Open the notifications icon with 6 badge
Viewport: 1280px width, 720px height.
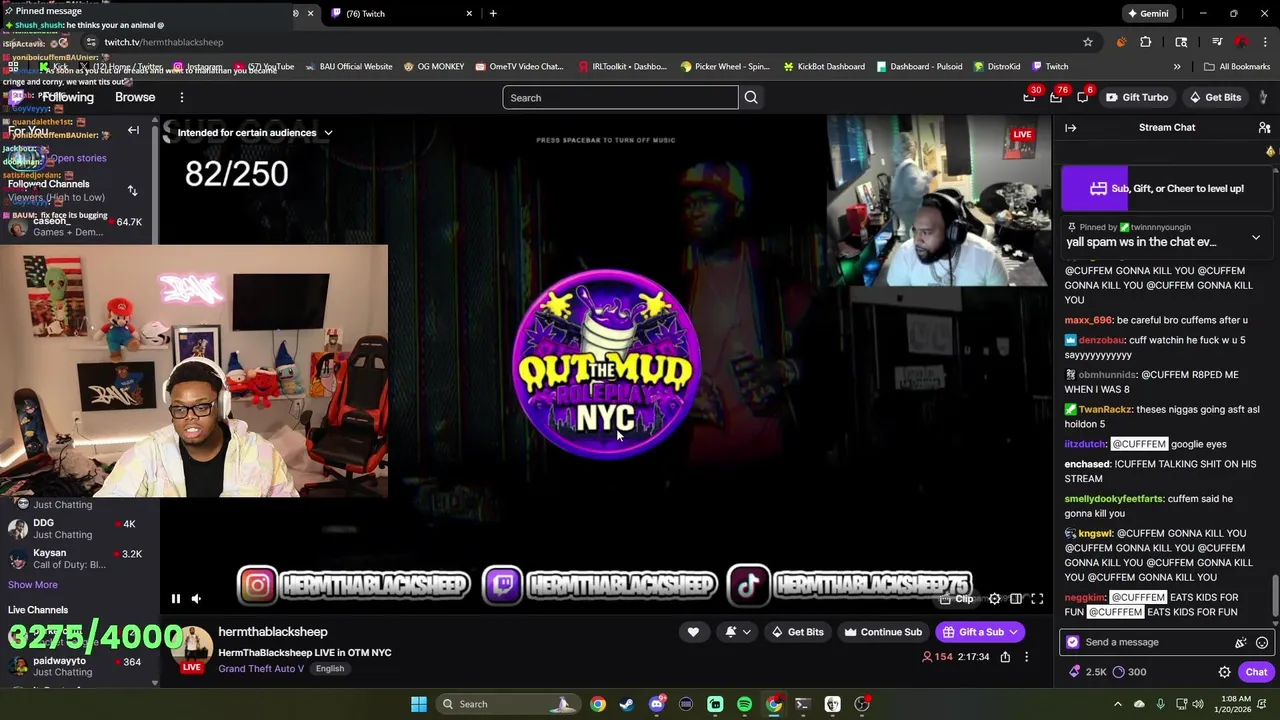[x=1083, y=97]
